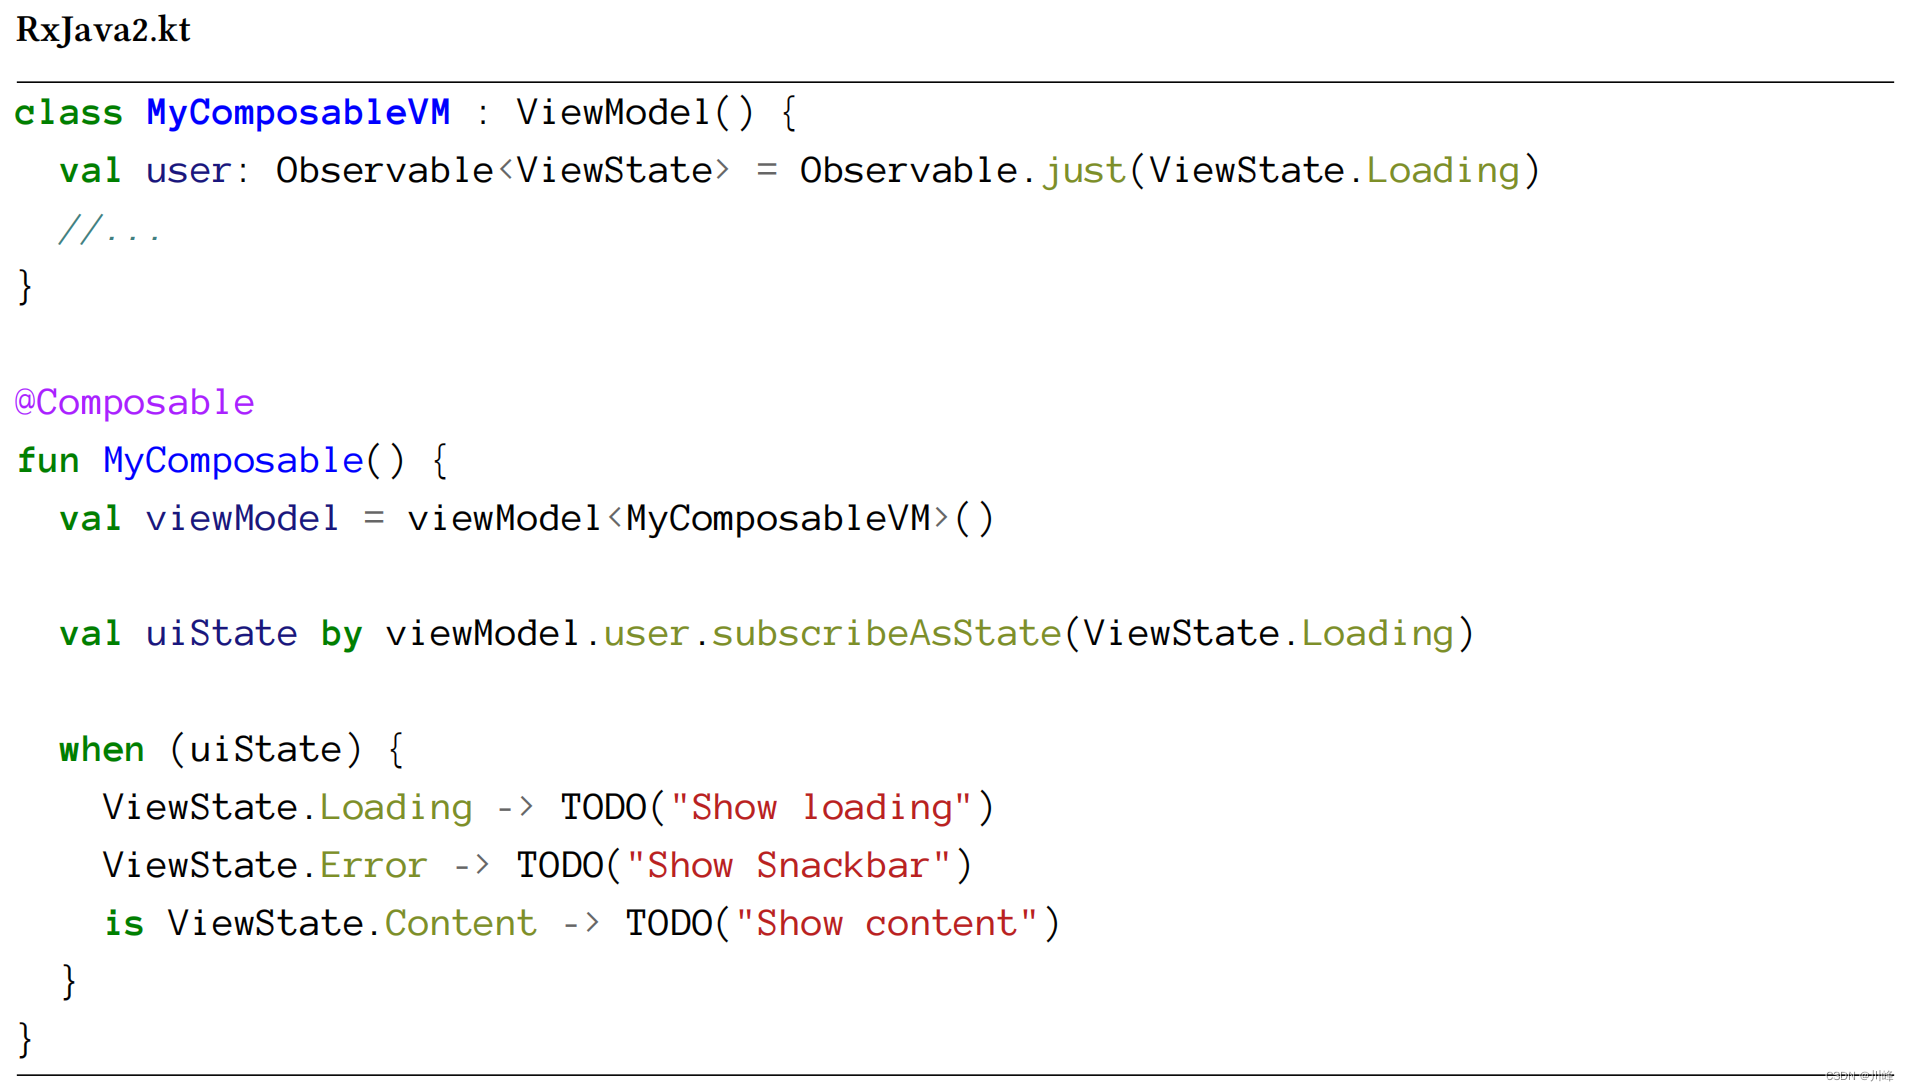
Task: Click the //... comment line
Action: (109, 229)
